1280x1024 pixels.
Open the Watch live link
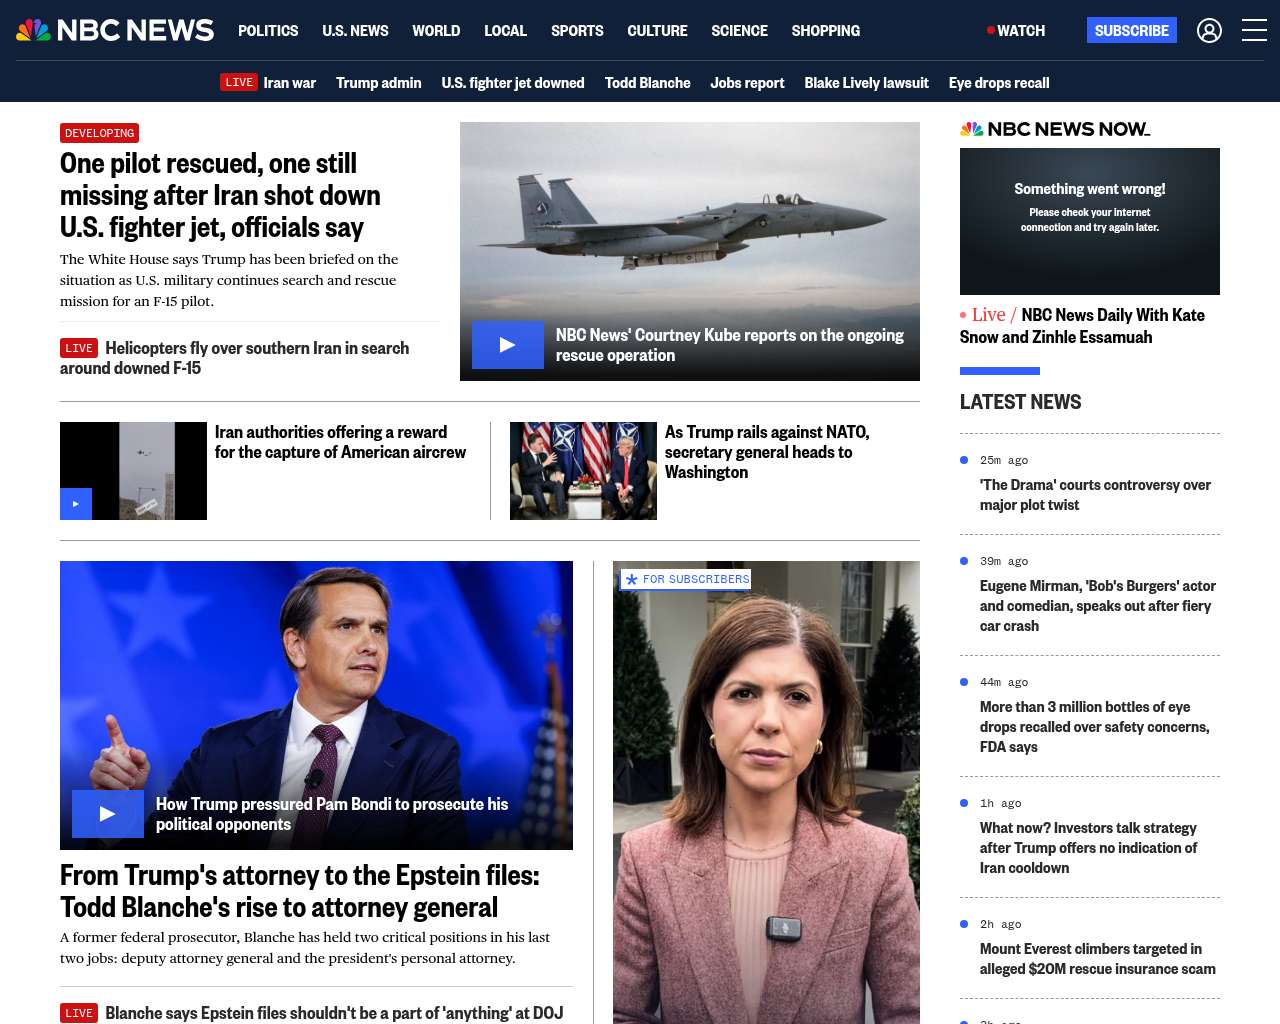(x=1016, y=31)
